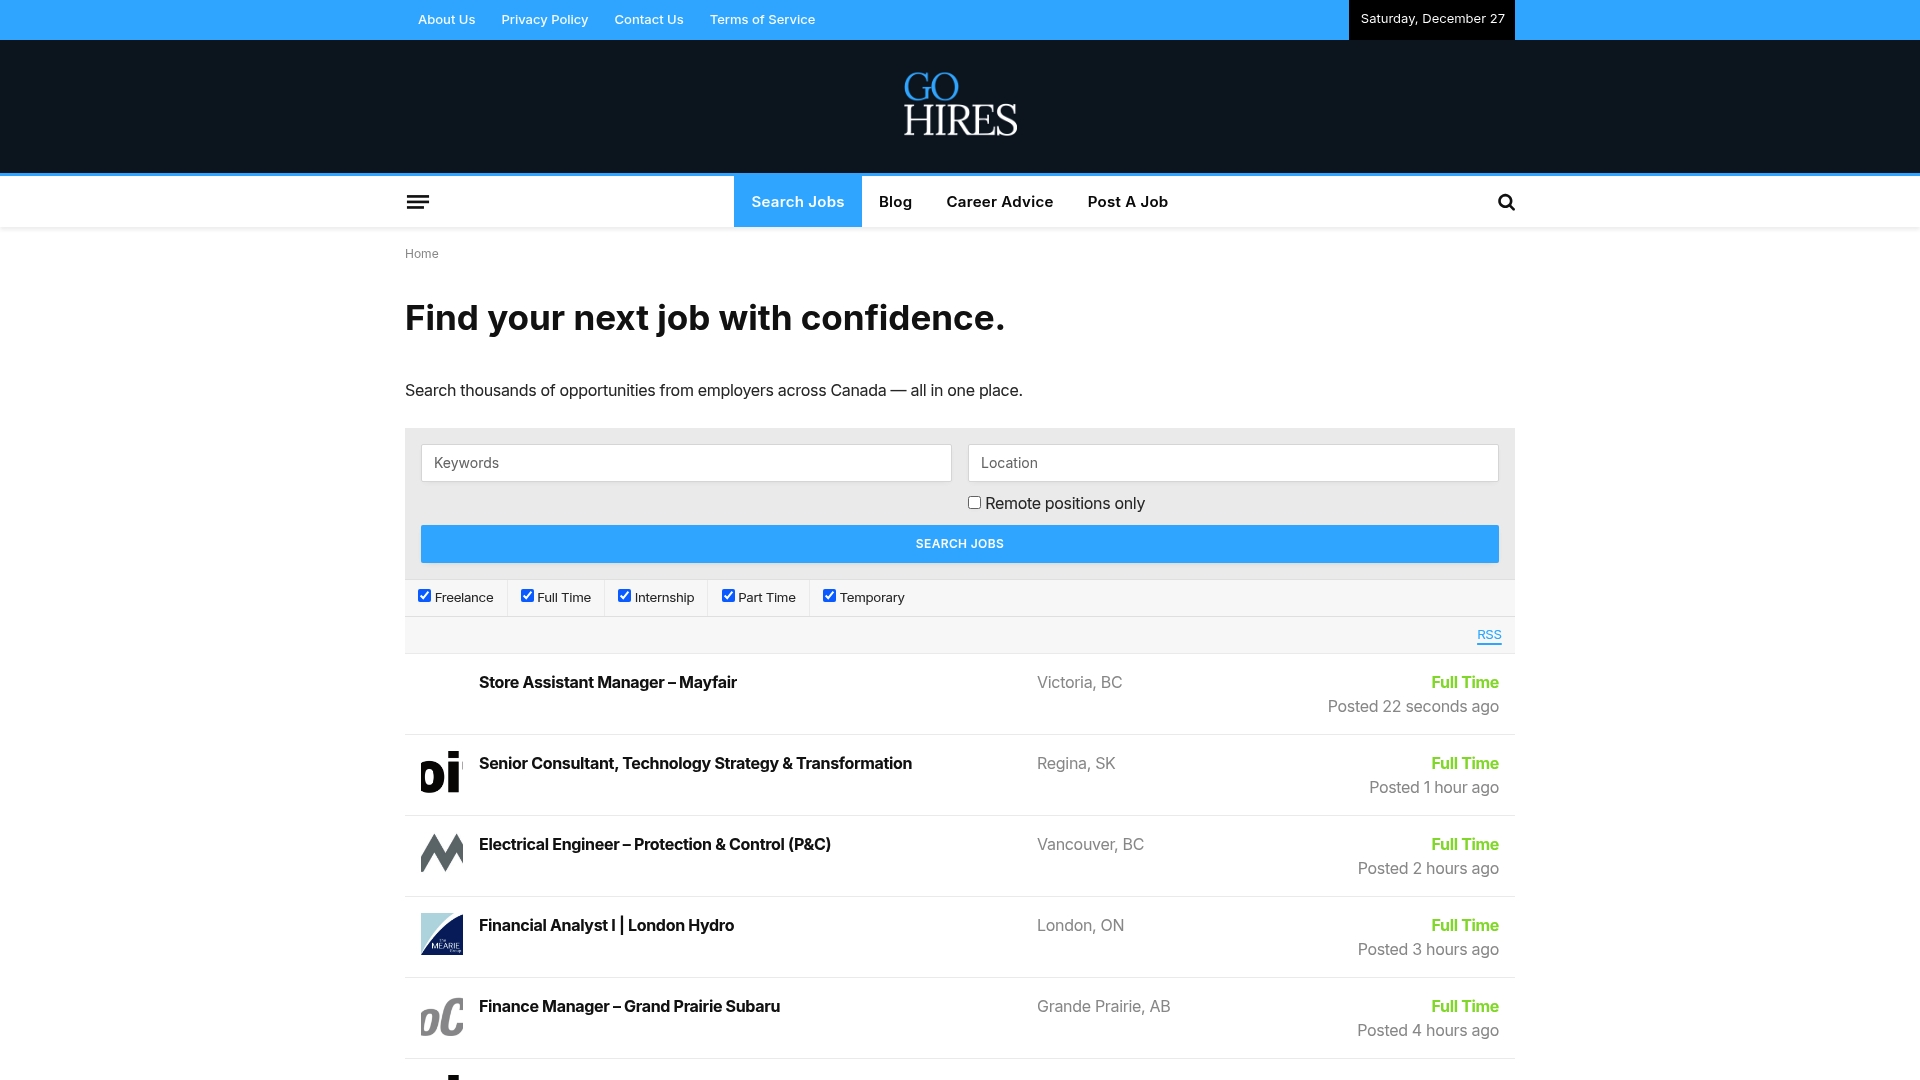The image size is (1920, 1080).
Task: Select Post A Job
Action: 1127,201
